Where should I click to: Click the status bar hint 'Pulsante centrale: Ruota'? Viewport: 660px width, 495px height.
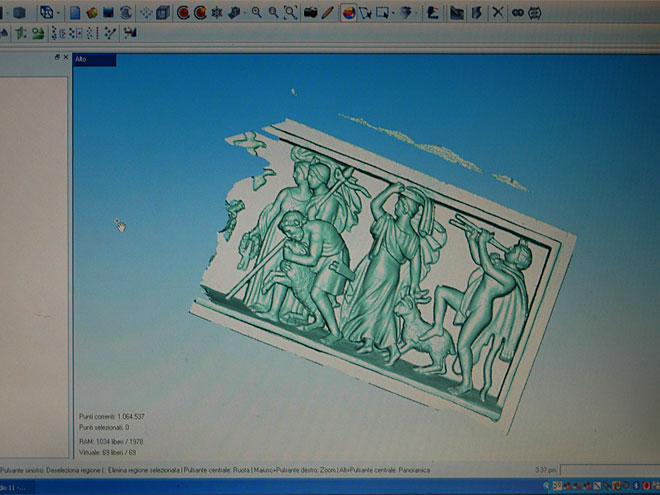[216, 470]
